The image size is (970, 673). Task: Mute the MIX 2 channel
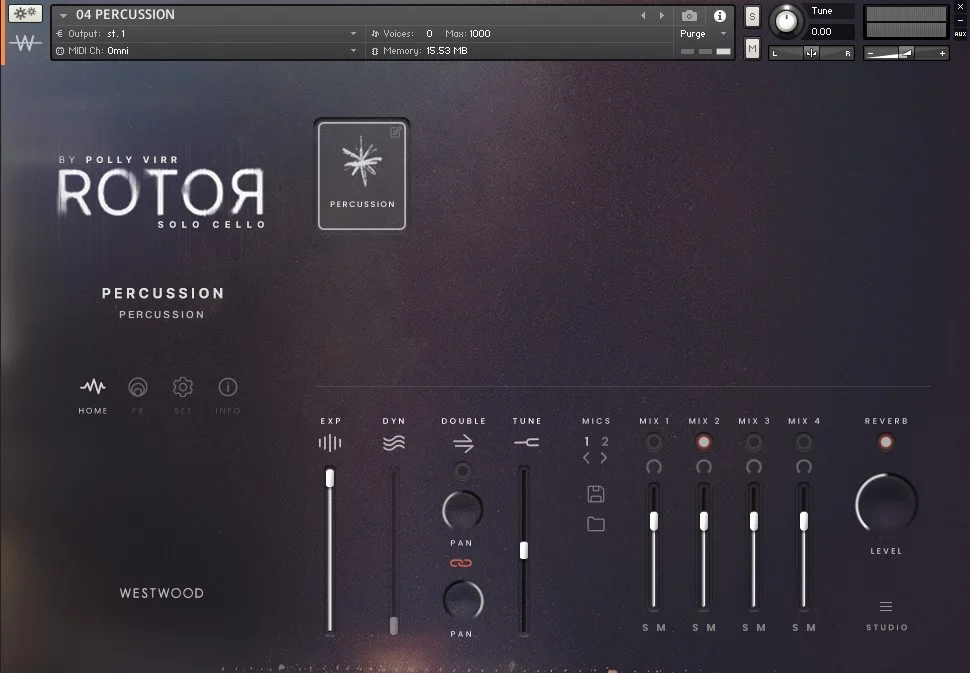(711, 627)
